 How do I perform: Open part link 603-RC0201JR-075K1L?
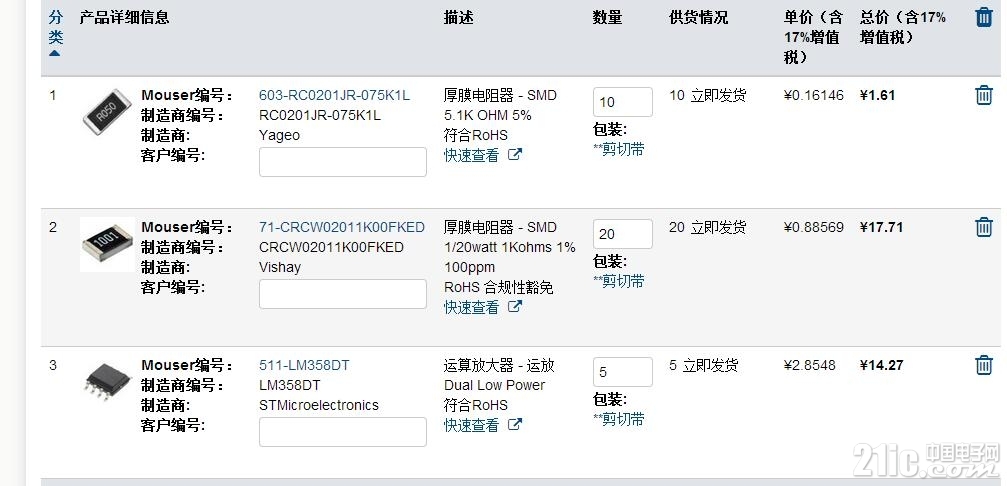(x=334, y=96)
